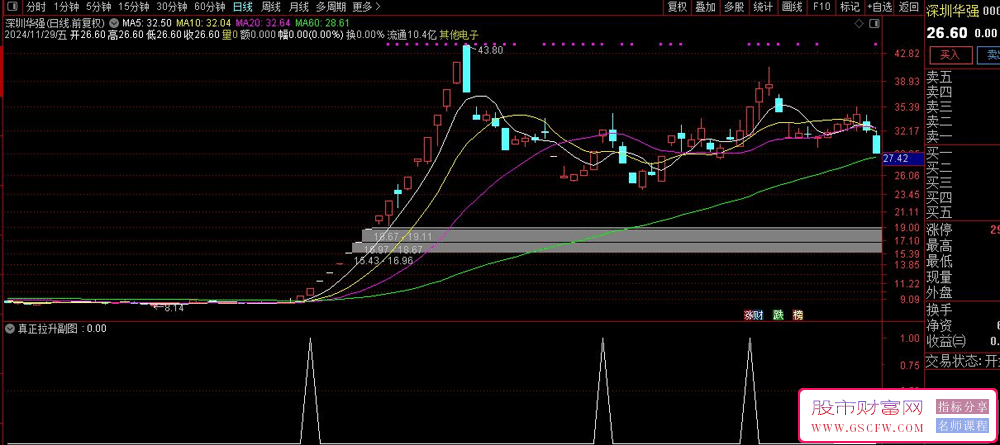
Task: Switch to 5分钟 period
Action: click(99, 7)
